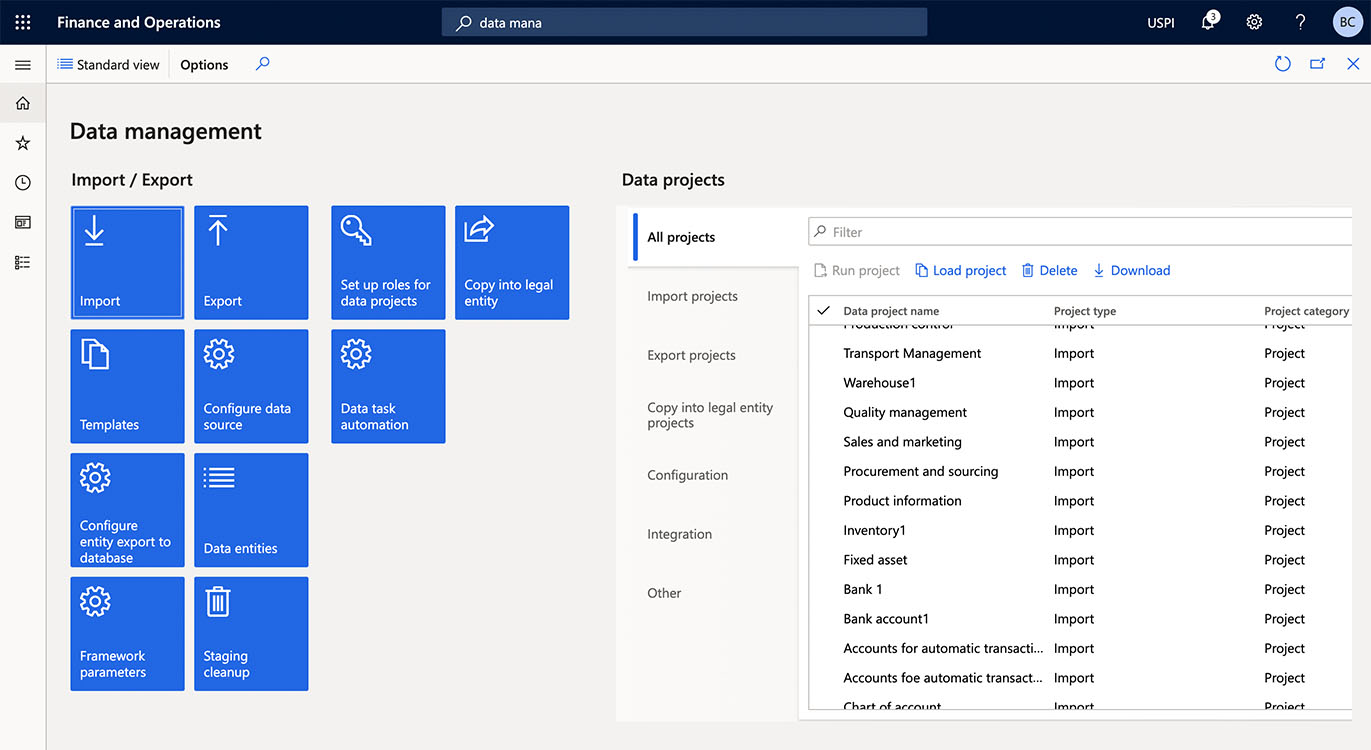Open notifications bell icon
Screen dimensions: 1371x750
tap(1209, 22)
